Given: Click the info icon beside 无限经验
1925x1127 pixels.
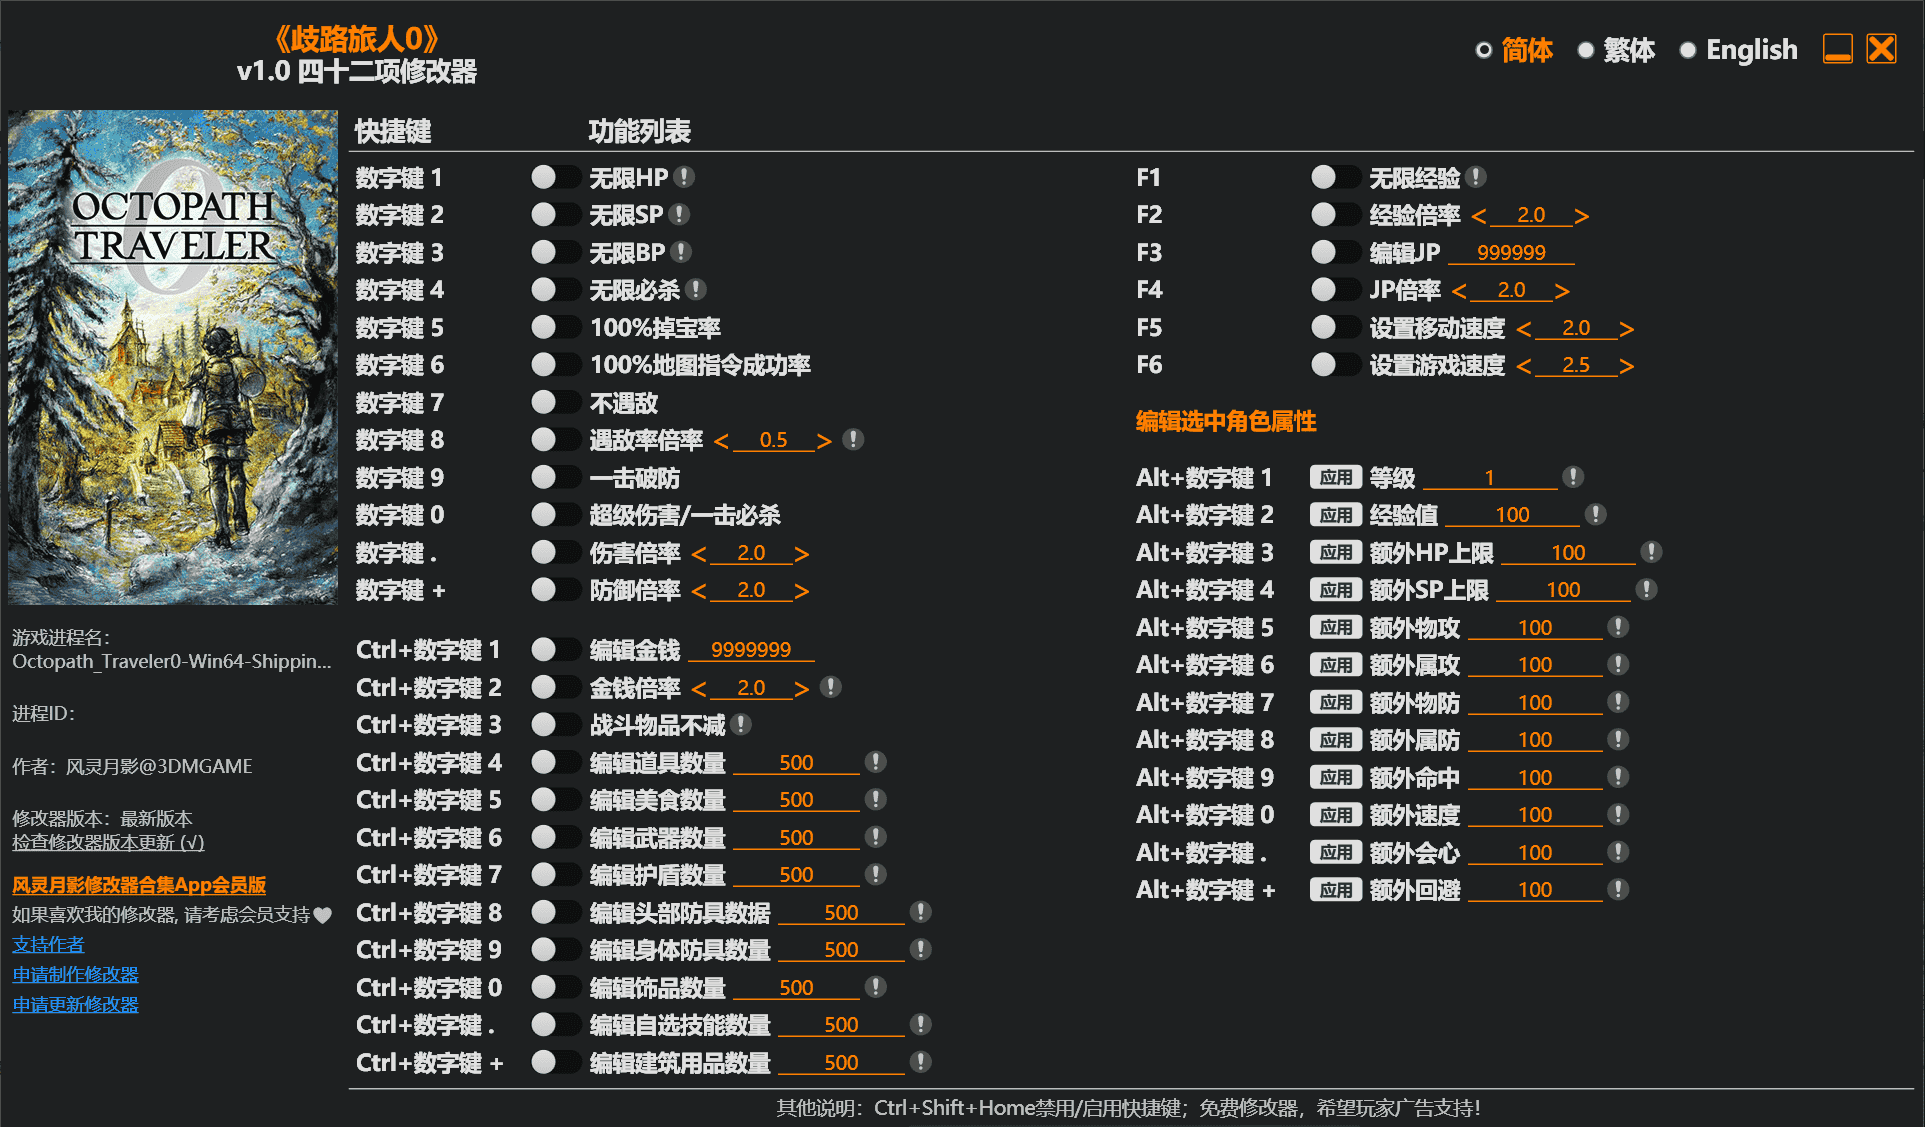Looking at the screenshot, I should pyautogui.click(x=1476, y=177).
